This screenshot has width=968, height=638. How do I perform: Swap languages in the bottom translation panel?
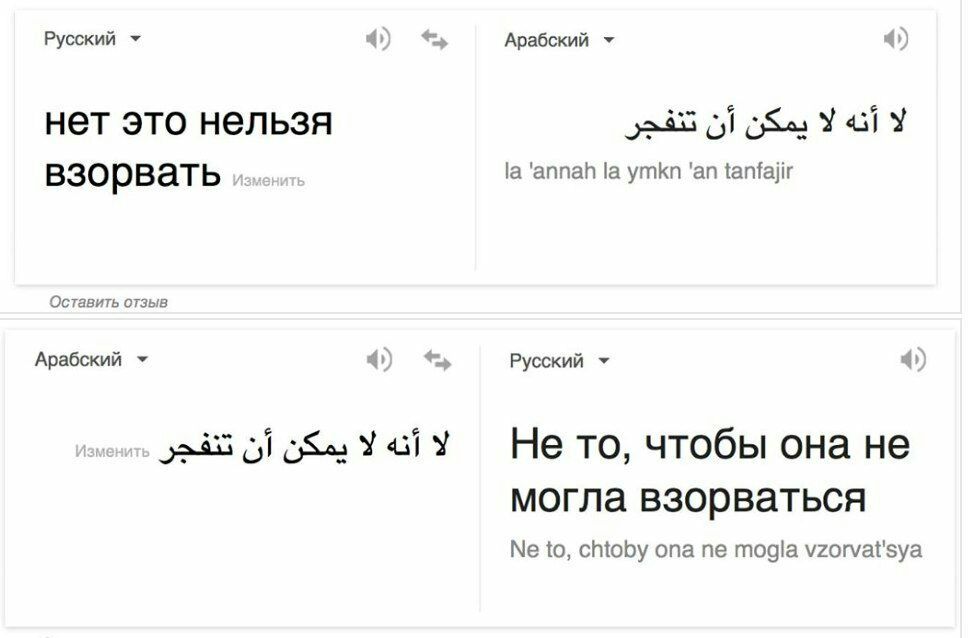coord(437,360)
